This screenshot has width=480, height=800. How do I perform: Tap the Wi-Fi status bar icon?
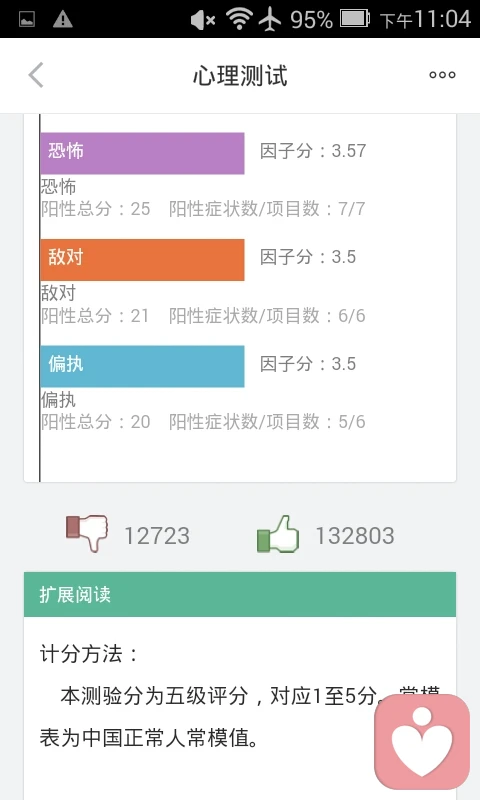239,19
